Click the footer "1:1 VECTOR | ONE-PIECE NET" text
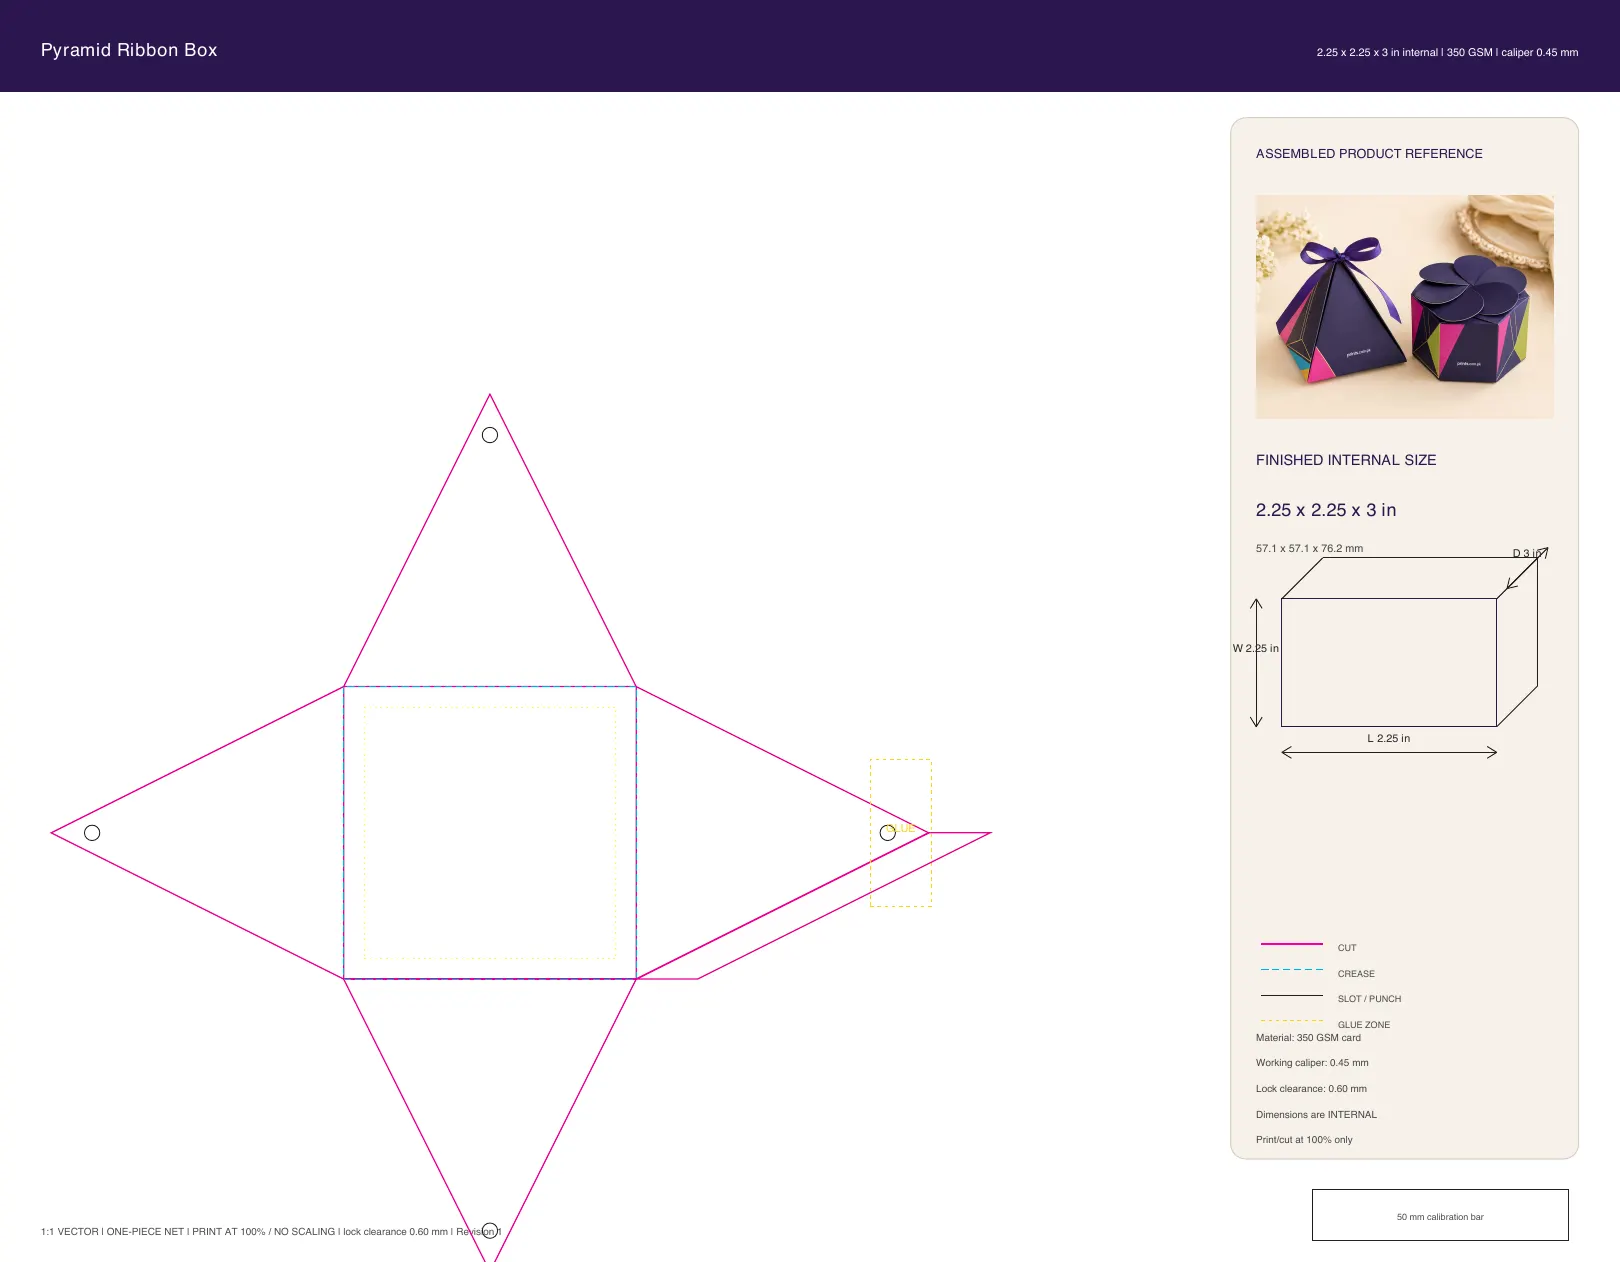This screenshot has height=1262, width=1620. [x=112, y=1232]
